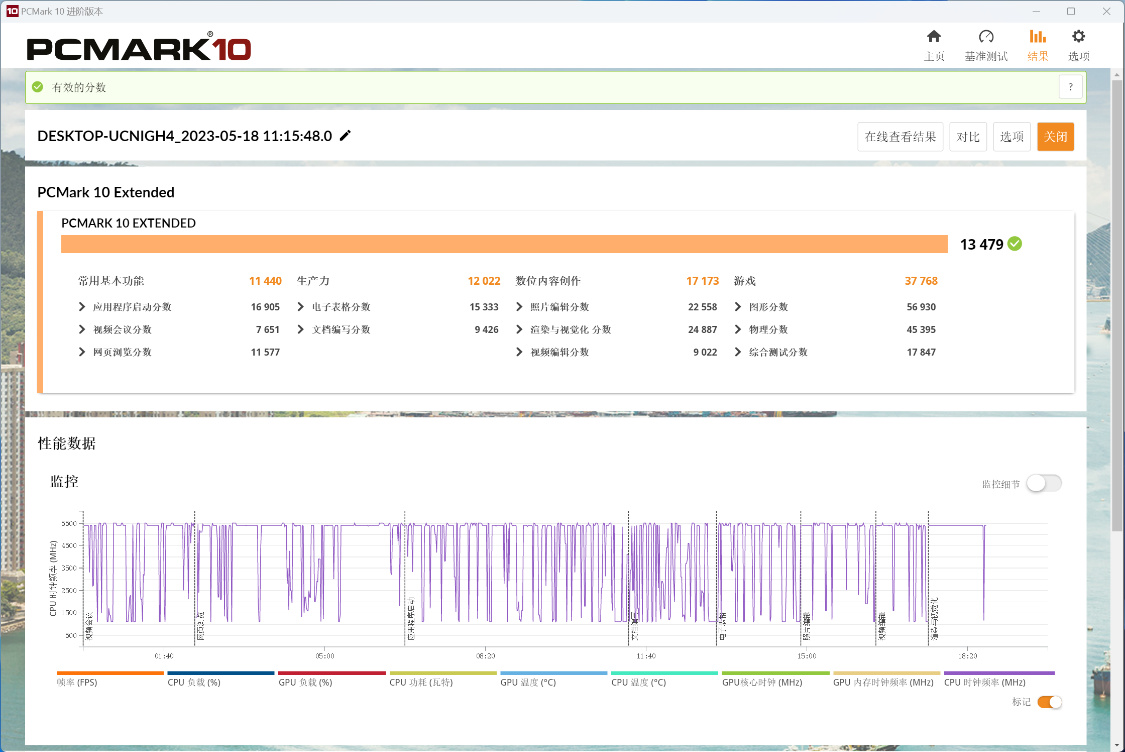1125x752 pixels.
Task: Click the overall score 13 479
Action: [x=982, y=244]
